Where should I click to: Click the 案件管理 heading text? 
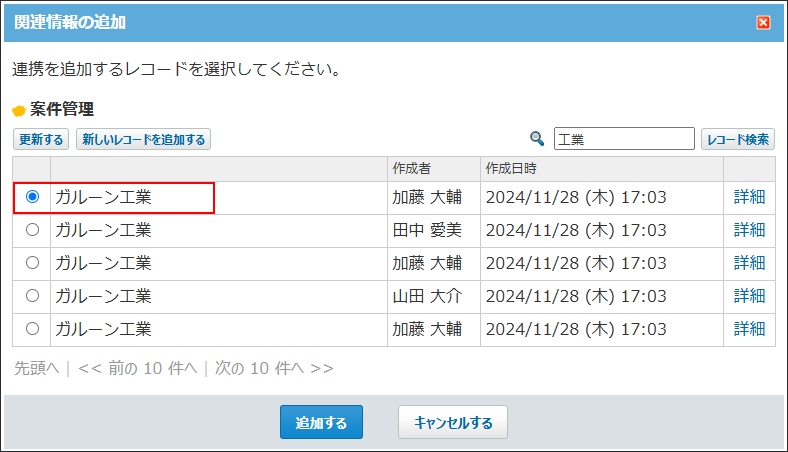coord(62,109)
